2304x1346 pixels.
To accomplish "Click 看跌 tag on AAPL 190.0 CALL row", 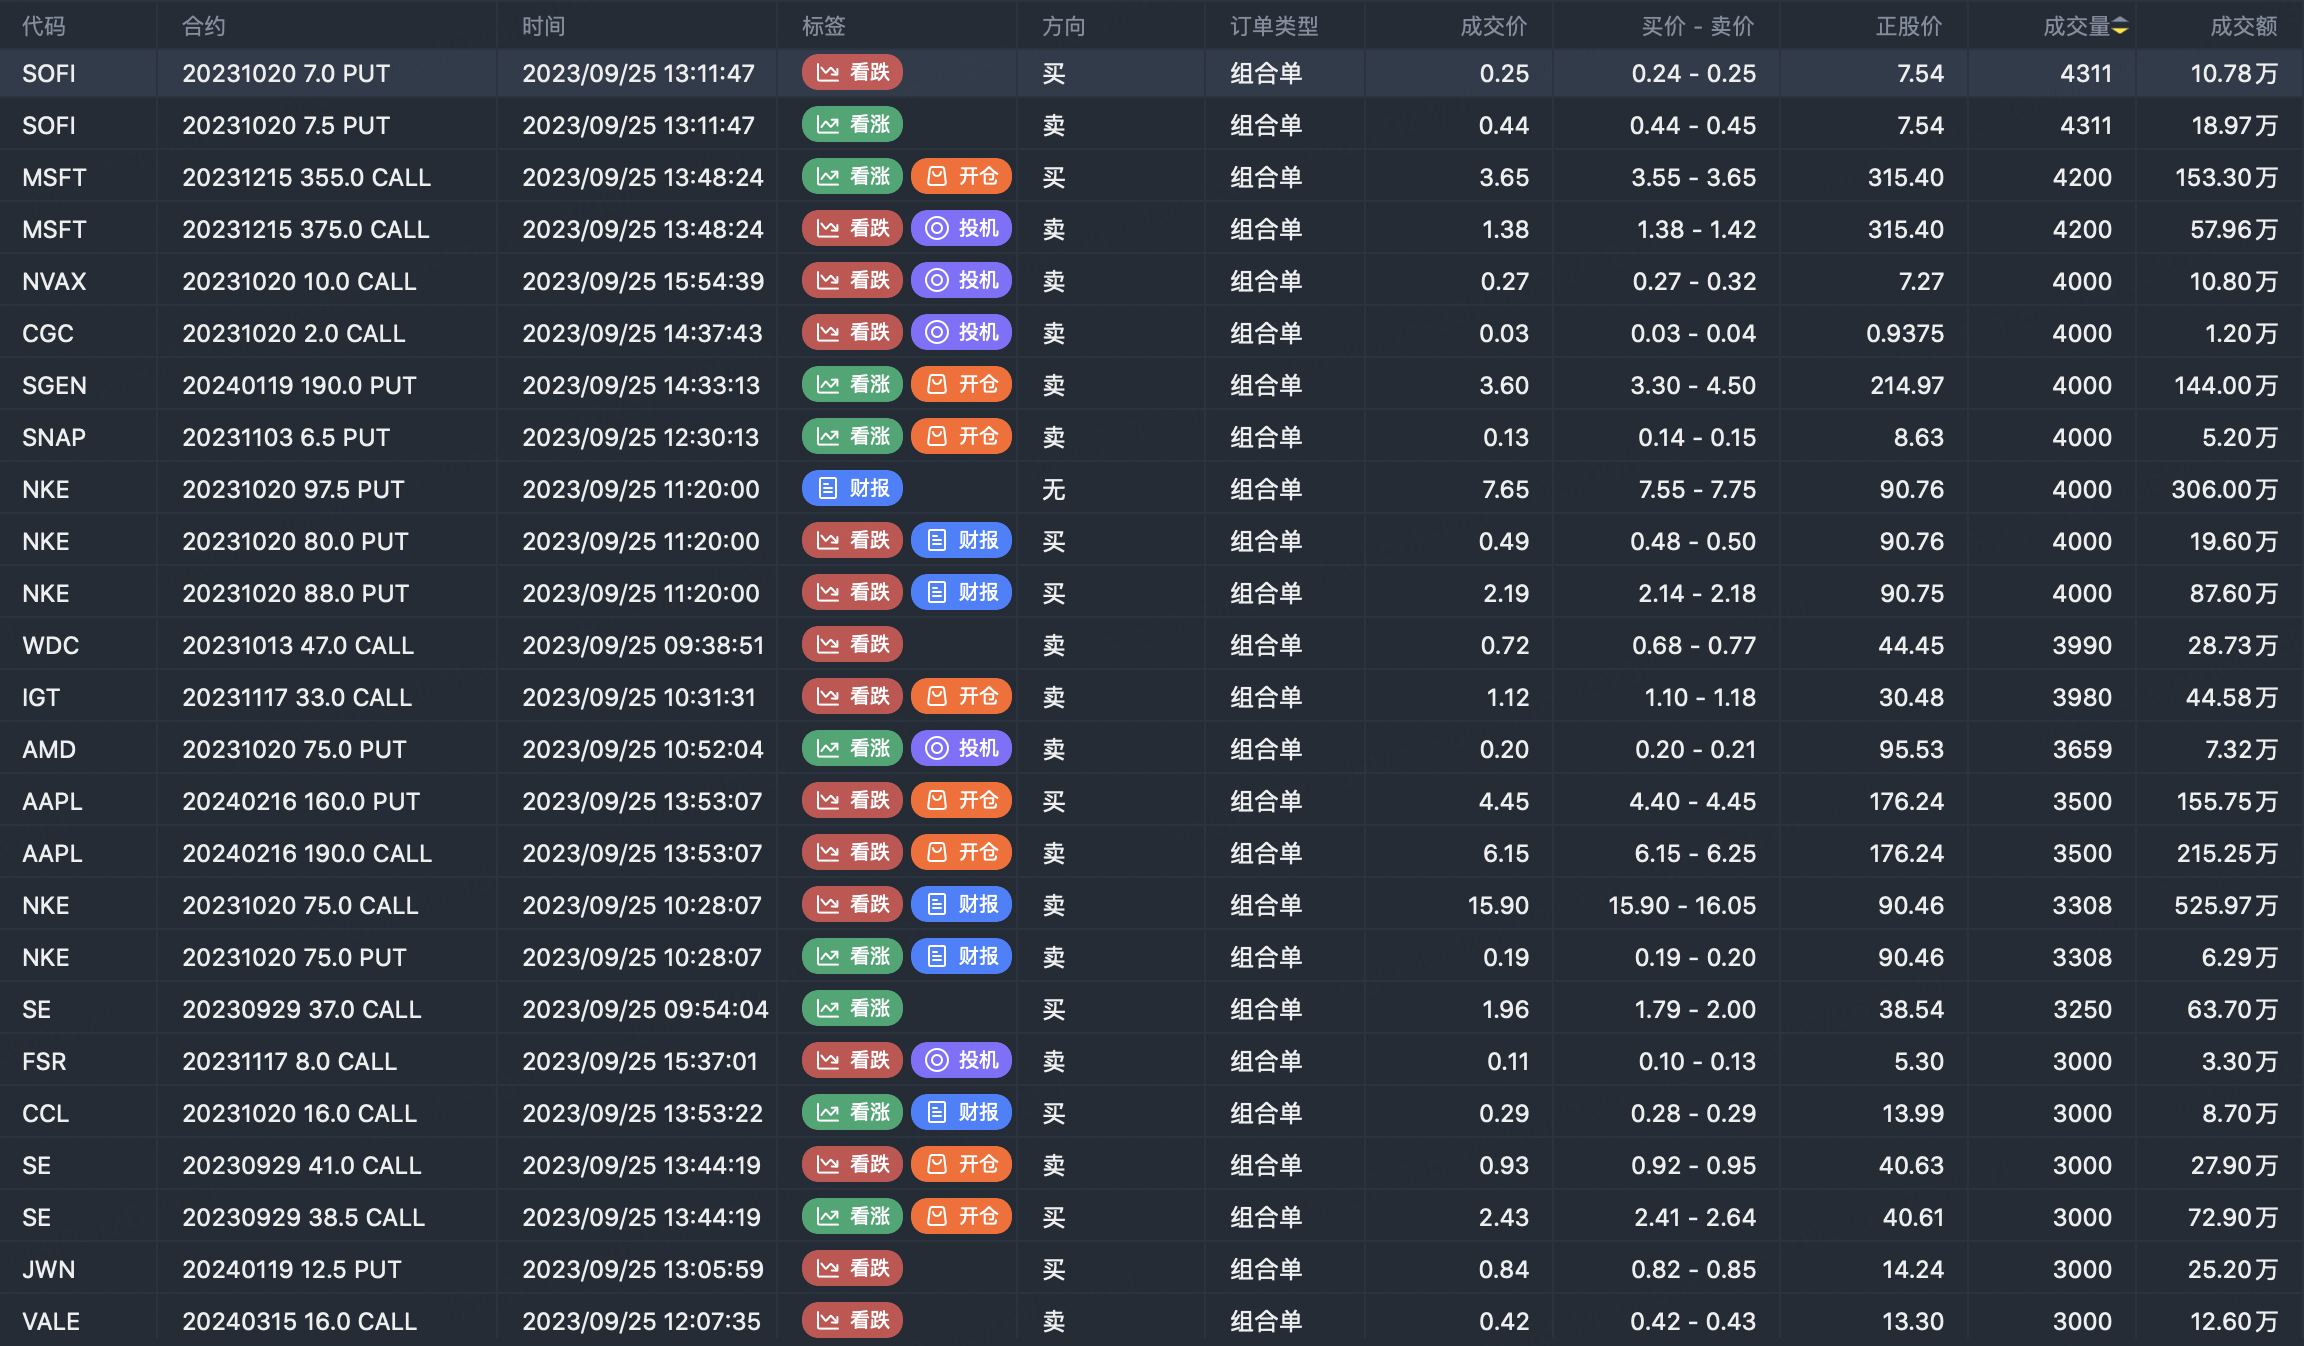I will [853, 853].
